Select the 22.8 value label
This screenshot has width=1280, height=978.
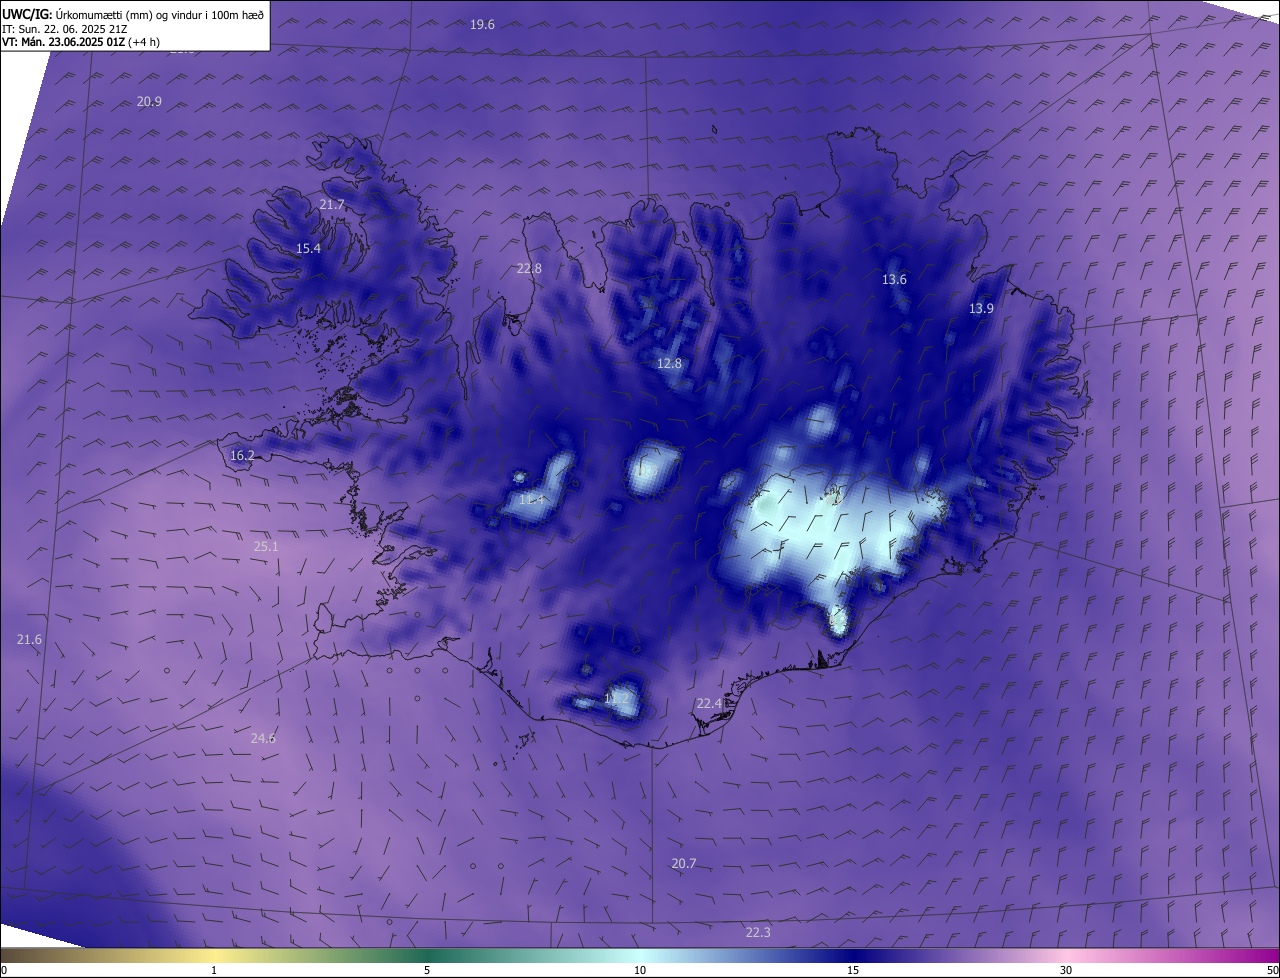529,268
